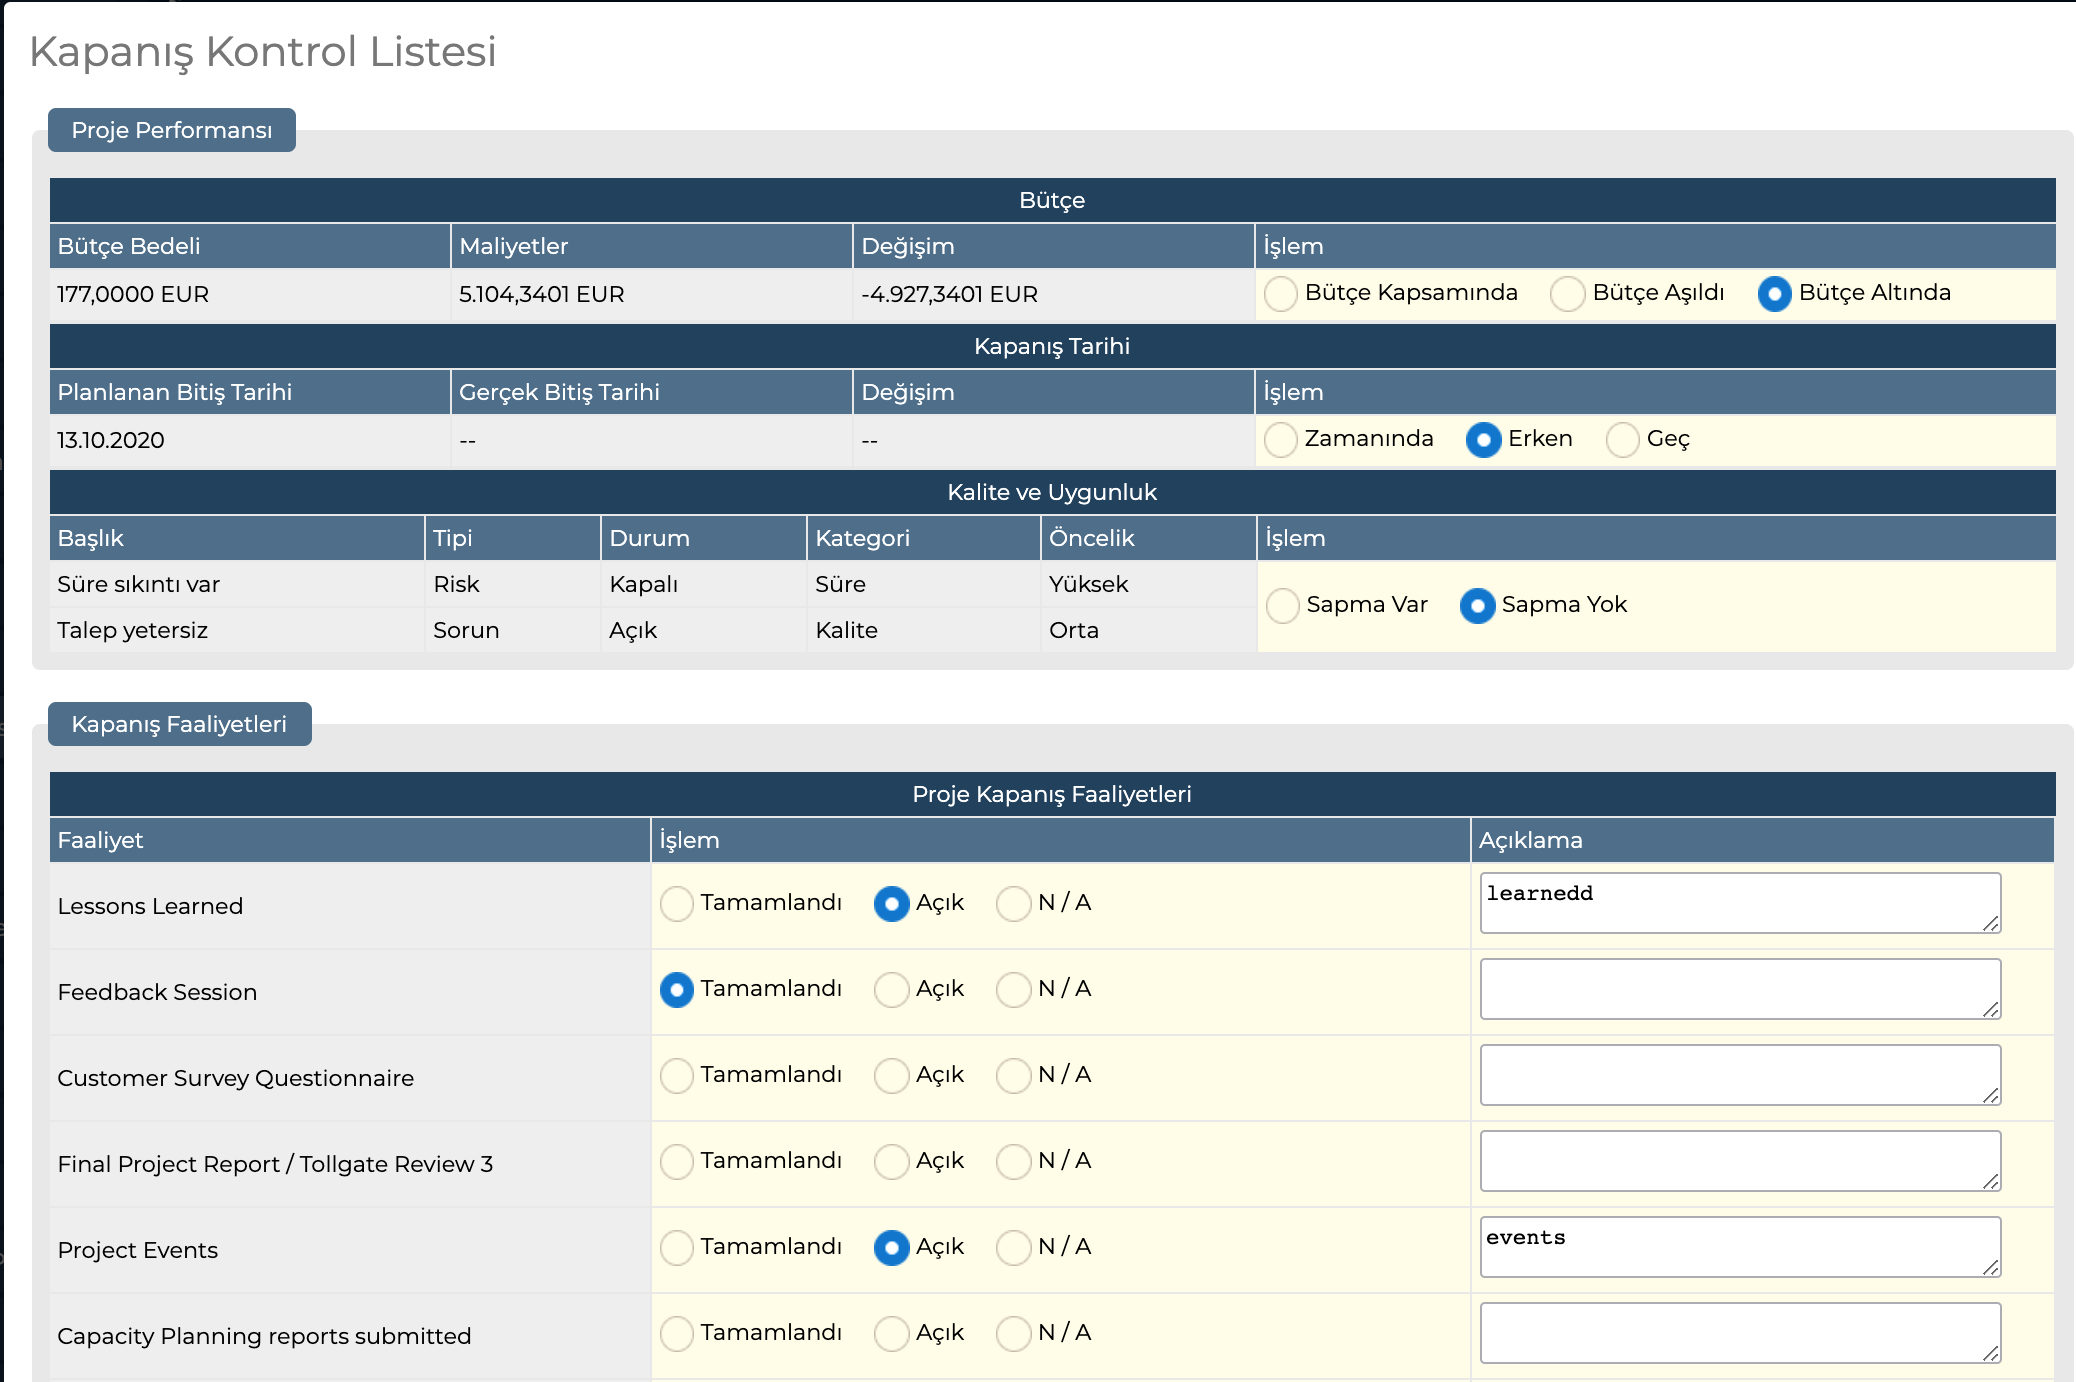Set Lessons Learned to Açık

[x=891, y=904]
